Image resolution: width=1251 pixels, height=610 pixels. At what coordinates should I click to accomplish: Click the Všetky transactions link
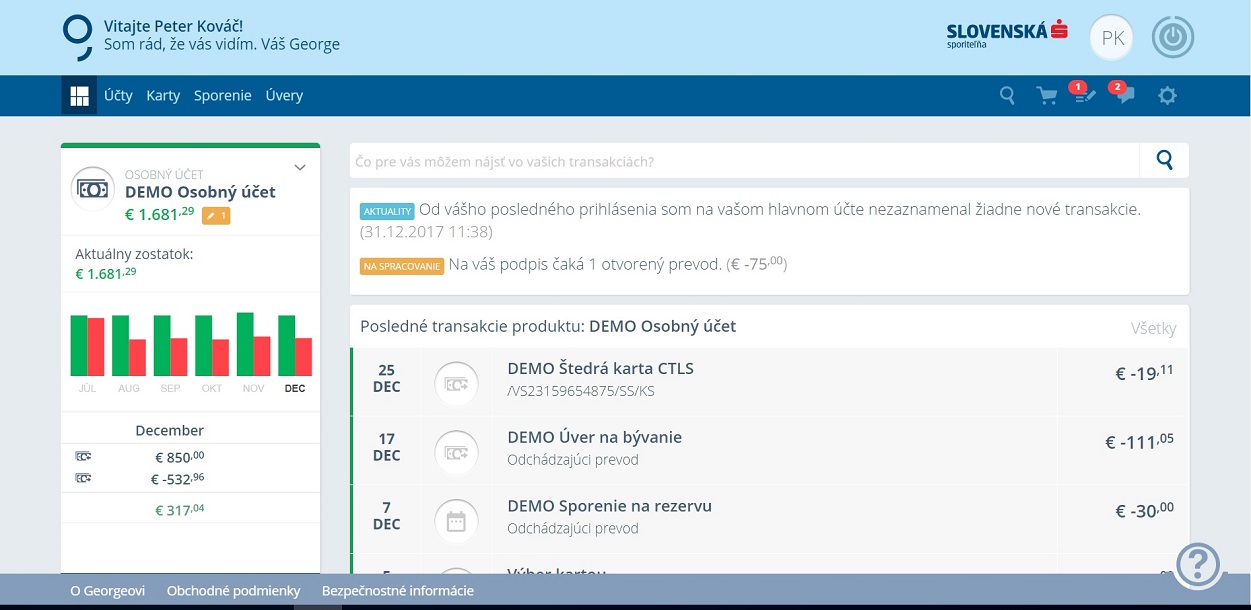pyautogui.click(x=1153, y=328)
